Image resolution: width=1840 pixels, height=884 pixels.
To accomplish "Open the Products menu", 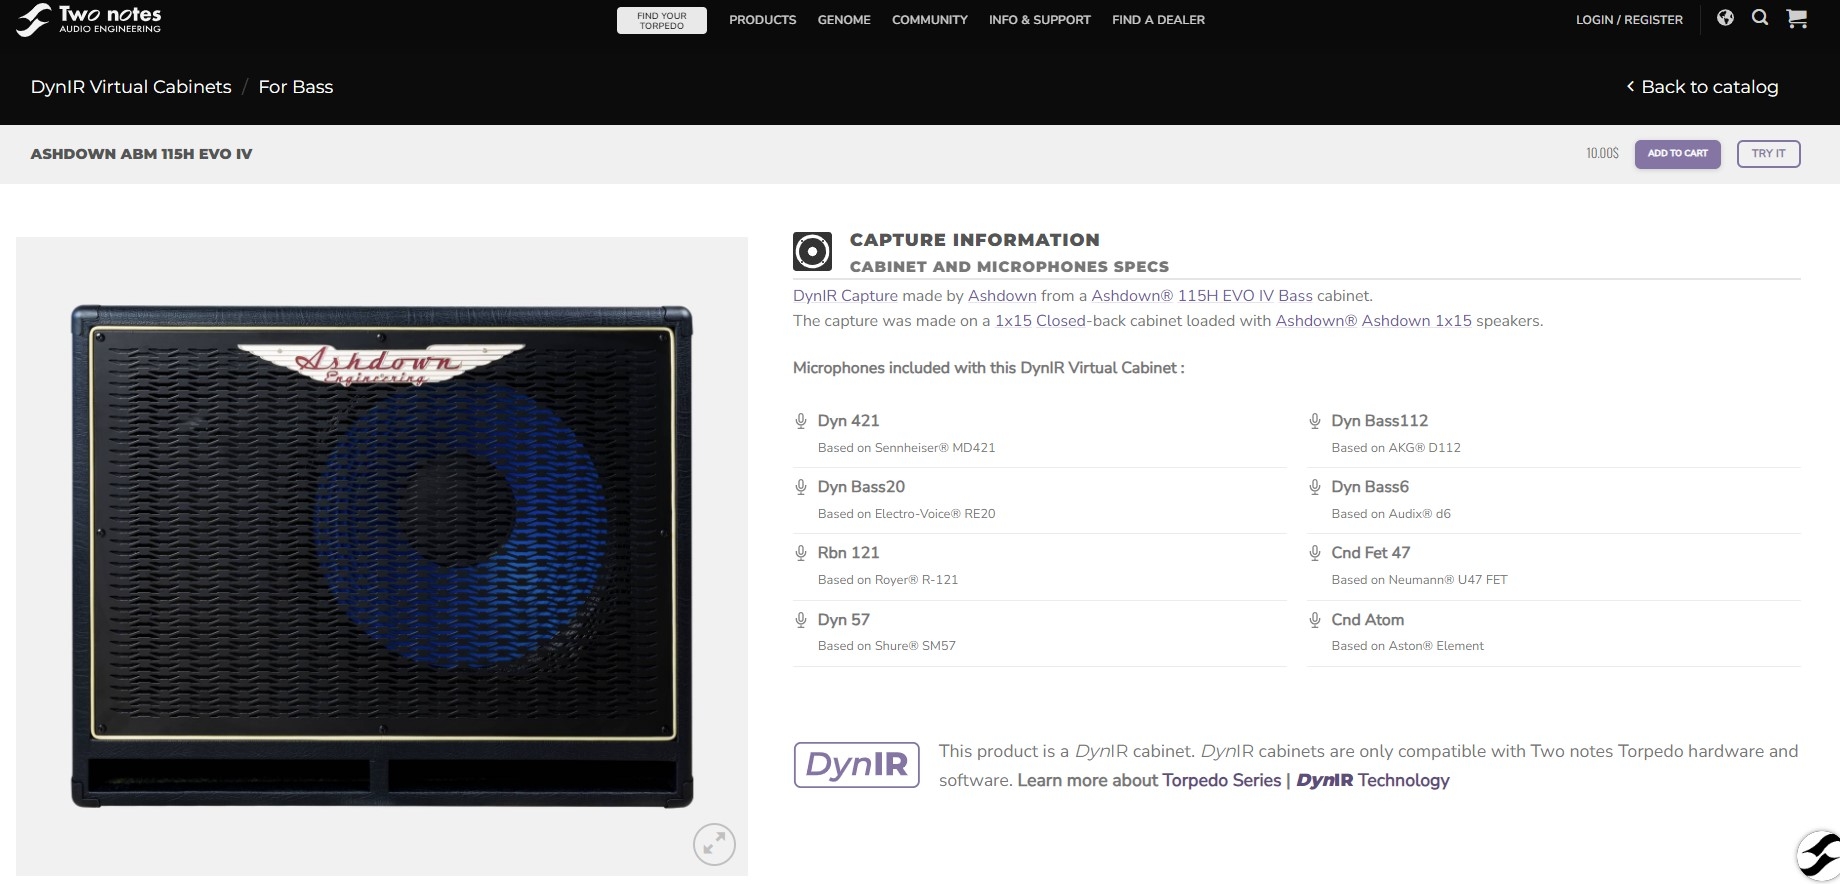I will coord(763,20).
